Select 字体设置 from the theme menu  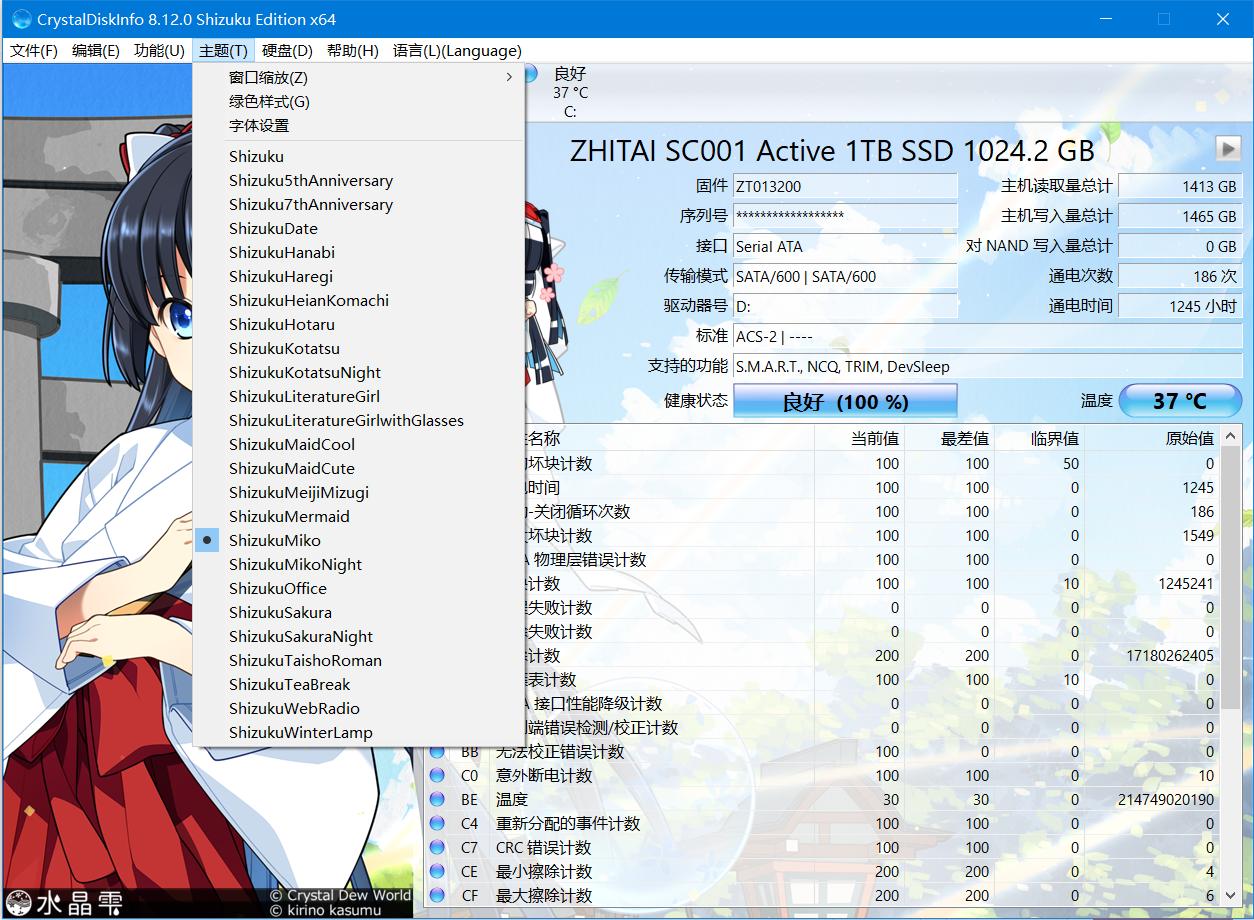click(259, 125)
